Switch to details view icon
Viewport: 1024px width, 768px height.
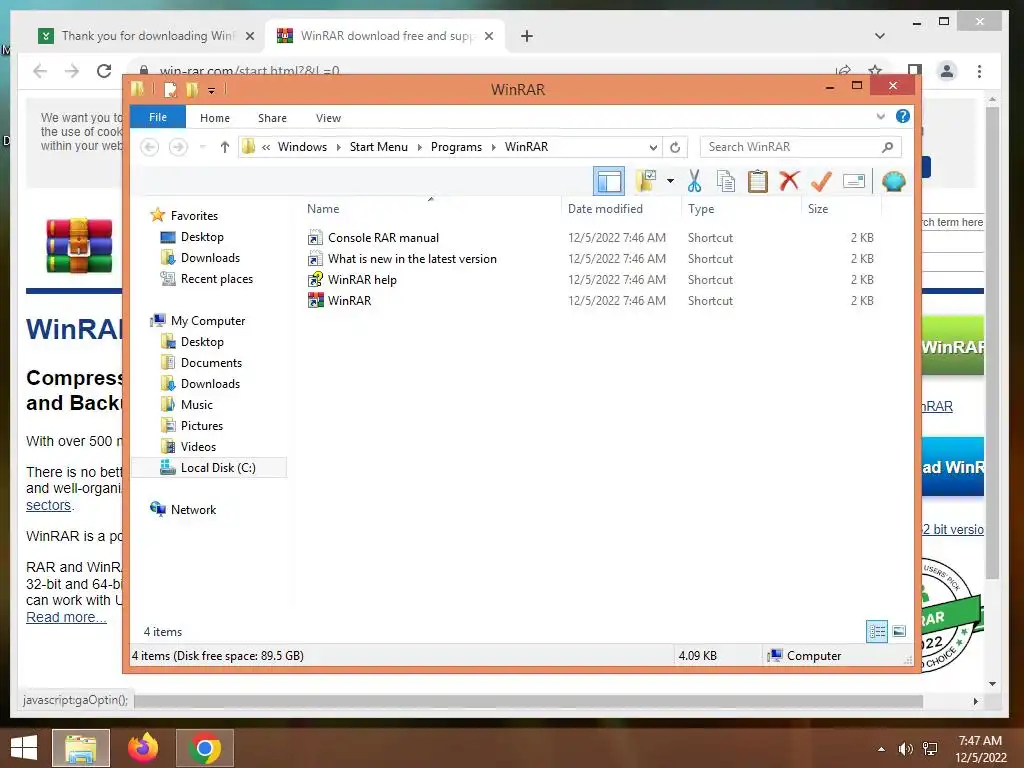(877, 631)
